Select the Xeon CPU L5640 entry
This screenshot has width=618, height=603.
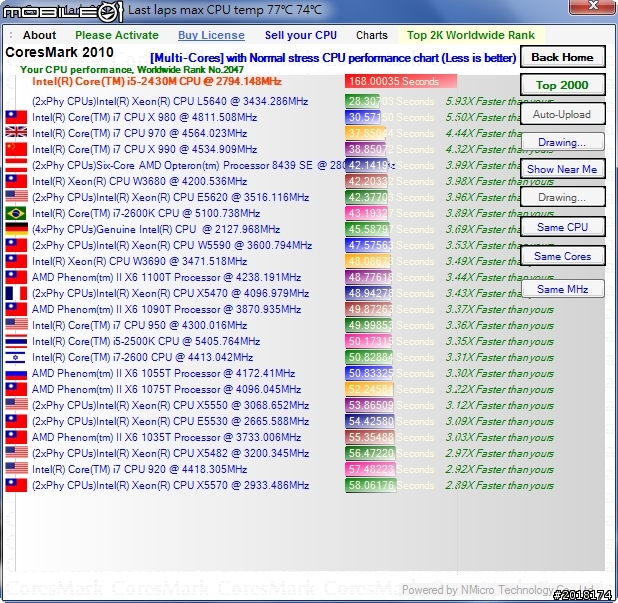[170, 101]
